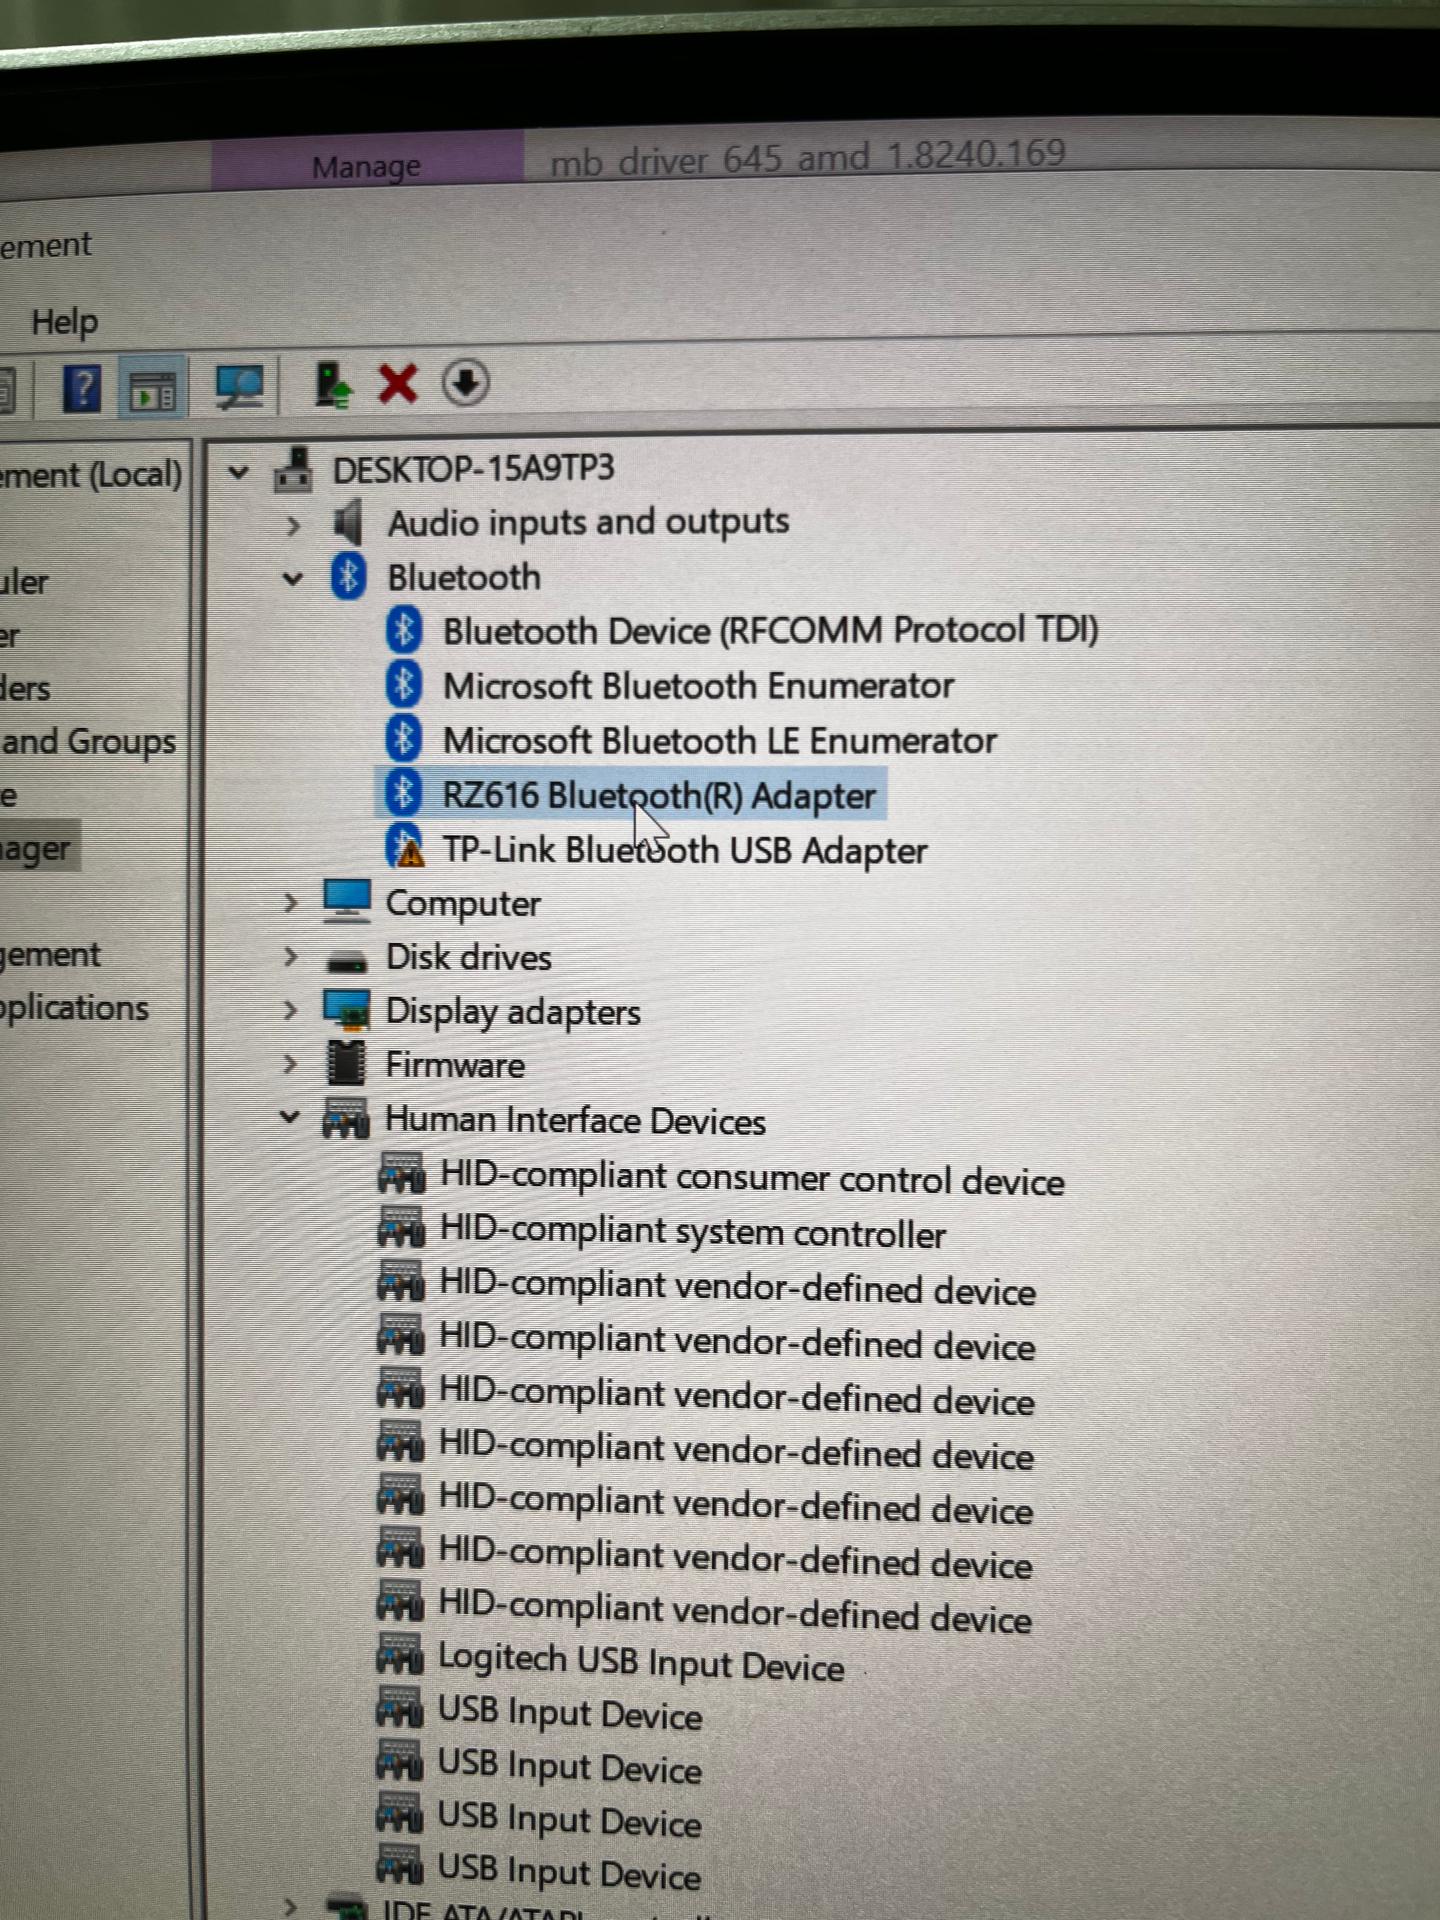
Task: Select the Disk drives label
Action: [x=468, y=957]
